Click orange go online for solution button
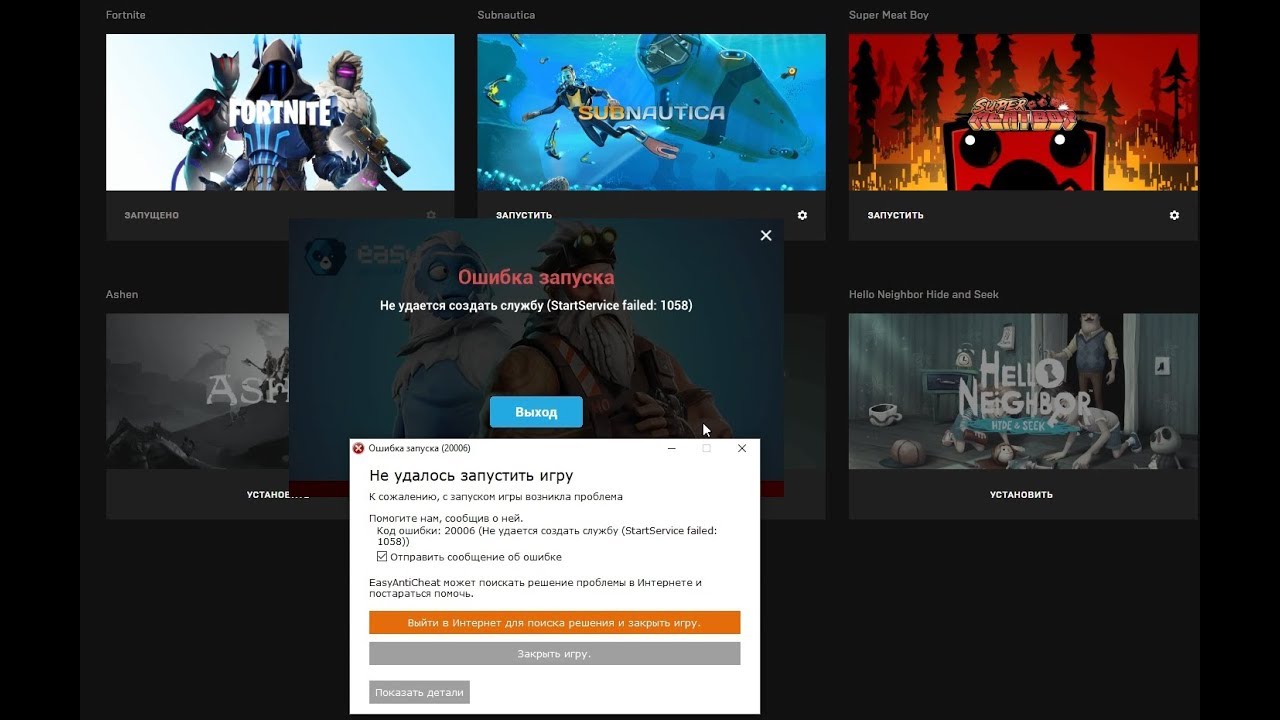 pos(554,623)
